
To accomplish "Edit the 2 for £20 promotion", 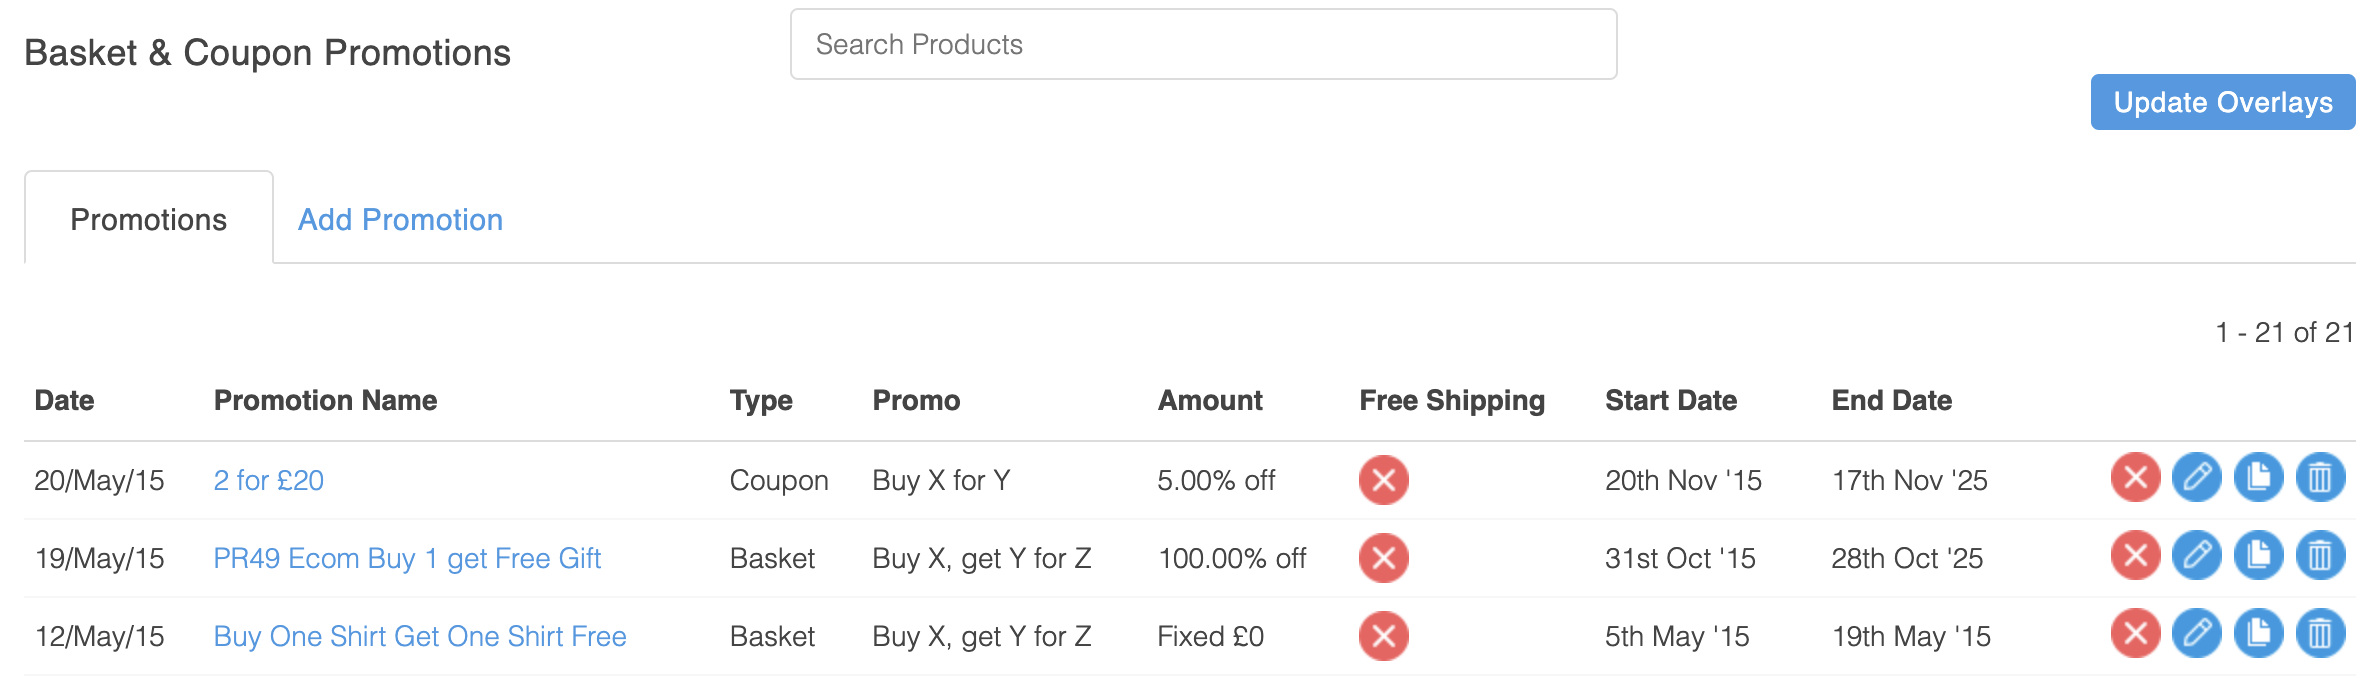I will click(2197, 478).
